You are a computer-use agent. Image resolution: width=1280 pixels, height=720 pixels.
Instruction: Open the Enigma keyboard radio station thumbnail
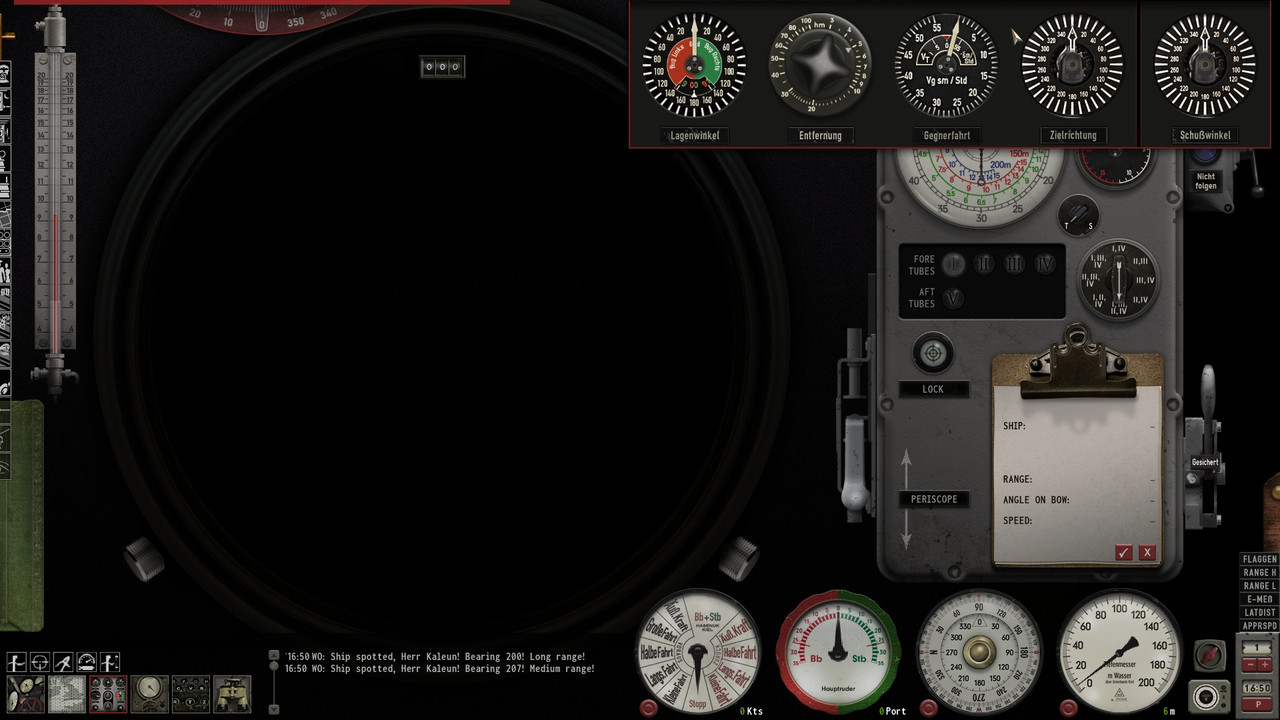191,694
